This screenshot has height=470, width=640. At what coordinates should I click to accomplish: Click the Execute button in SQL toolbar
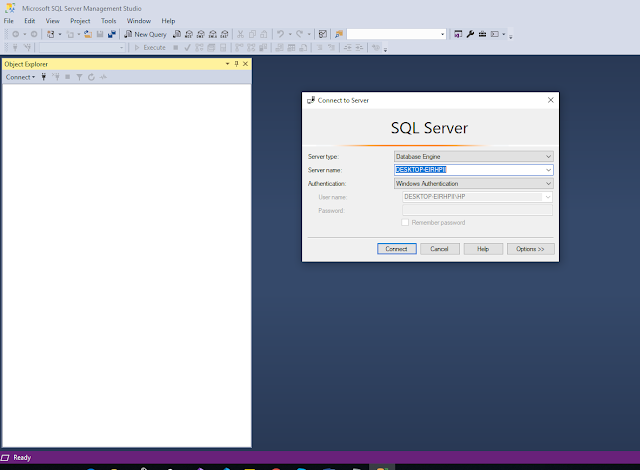tap(150, 48)
